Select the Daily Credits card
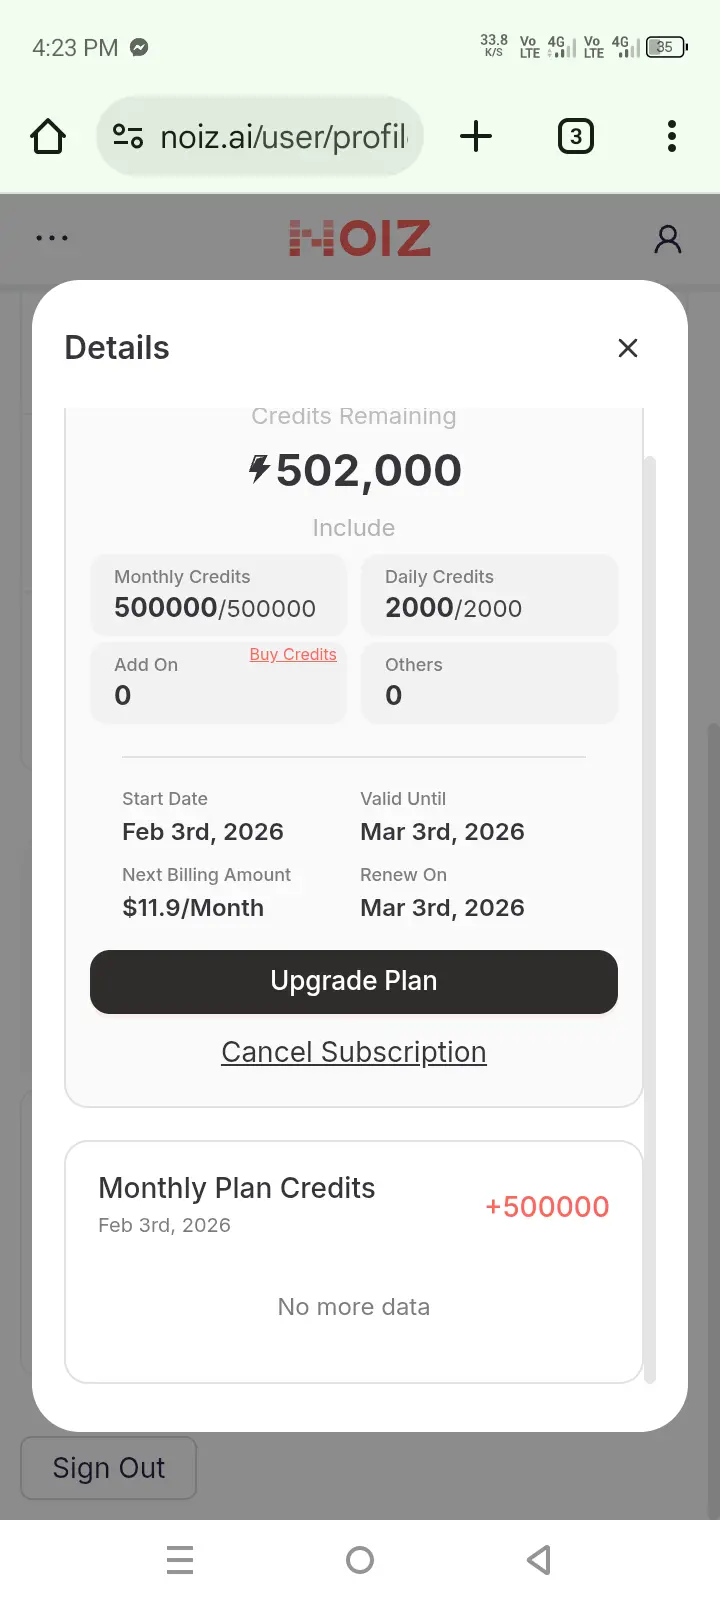 click(490, 594)
